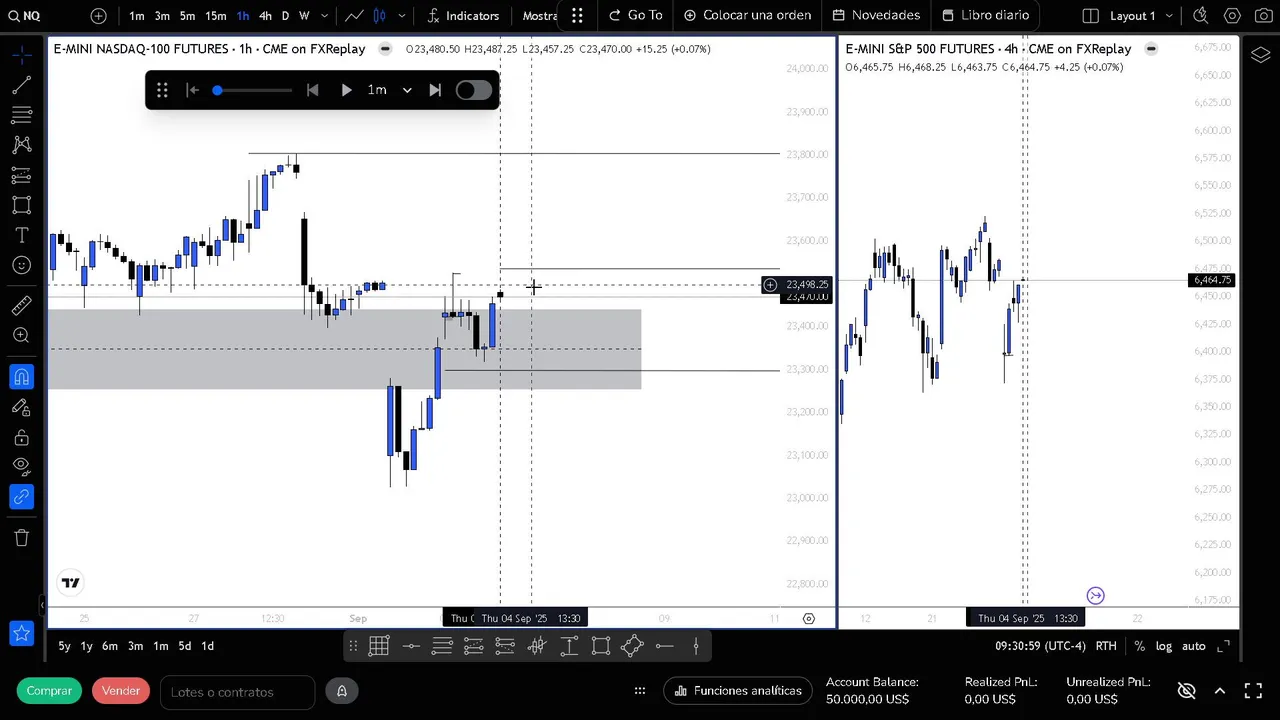Choose the candlestick chart style
This screenshot has height=720, width=1280.
pos(380,15)
